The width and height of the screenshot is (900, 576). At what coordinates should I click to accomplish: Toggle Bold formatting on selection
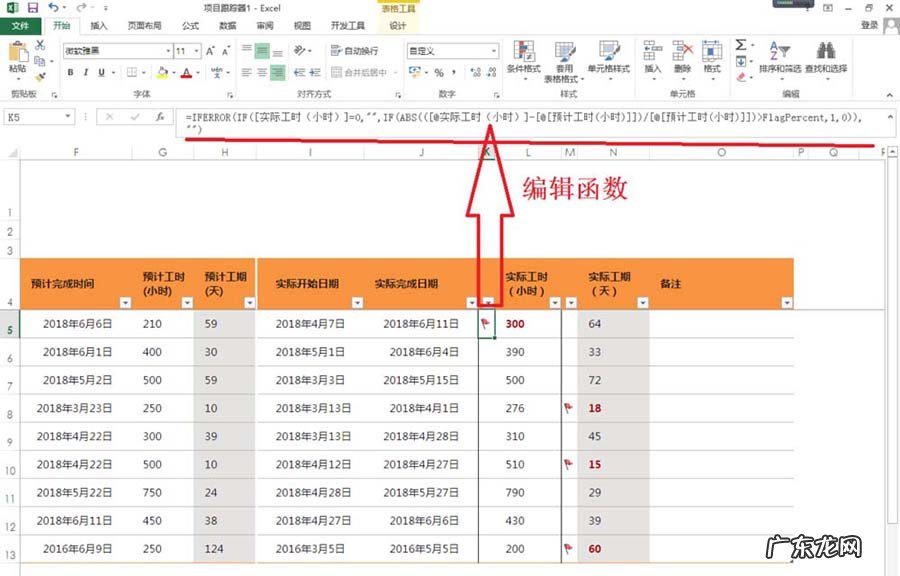[71, 71]
